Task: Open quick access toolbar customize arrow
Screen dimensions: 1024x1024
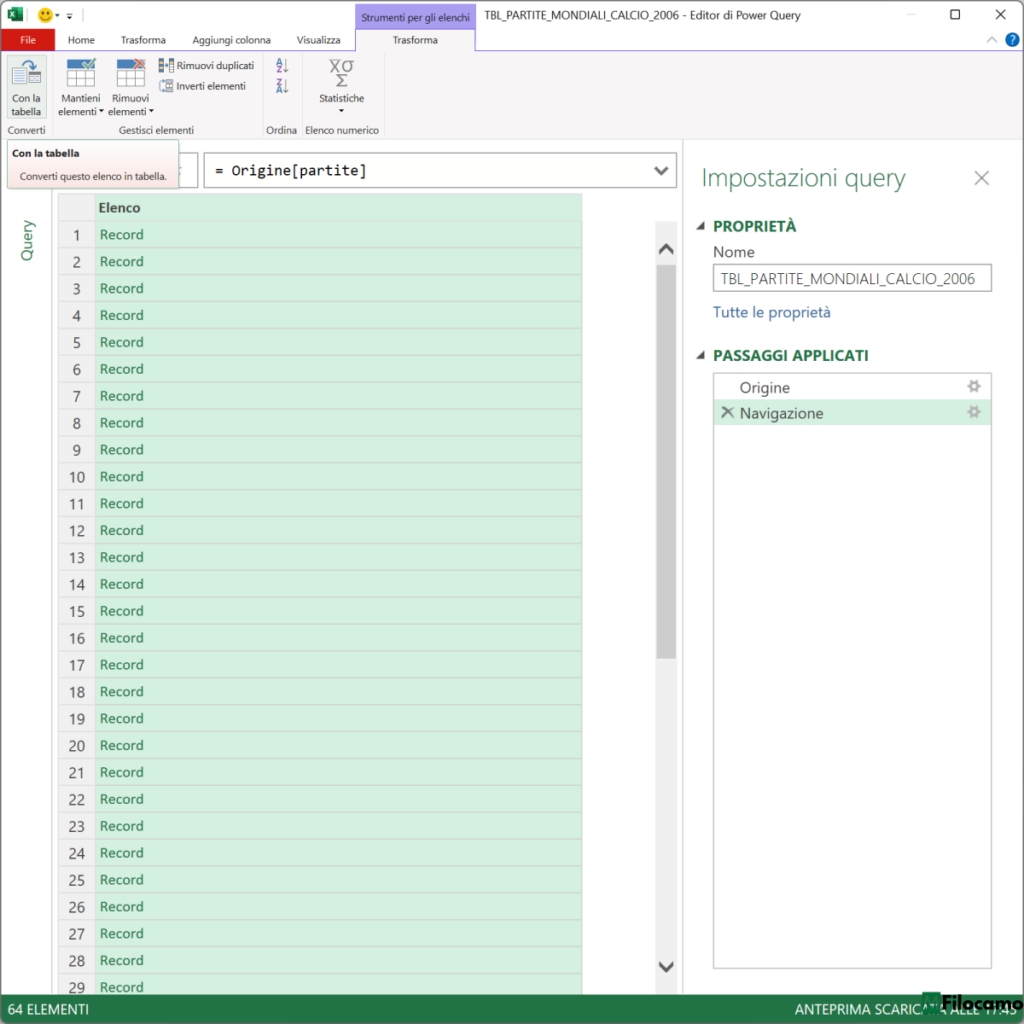Action: [69, 16]
